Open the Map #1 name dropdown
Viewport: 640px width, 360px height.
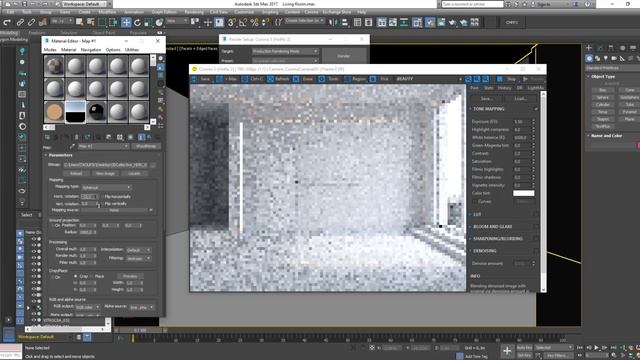tap(104, 146)
